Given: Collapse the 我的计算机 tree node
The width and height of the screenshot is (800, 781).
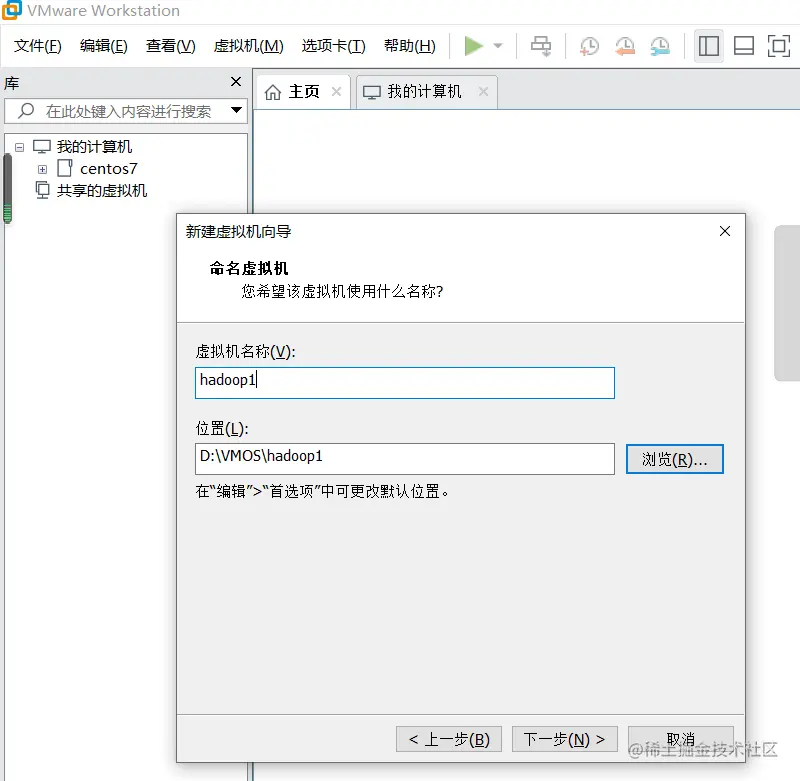Looking at the screenshot, I should click(x=20, y=146).
